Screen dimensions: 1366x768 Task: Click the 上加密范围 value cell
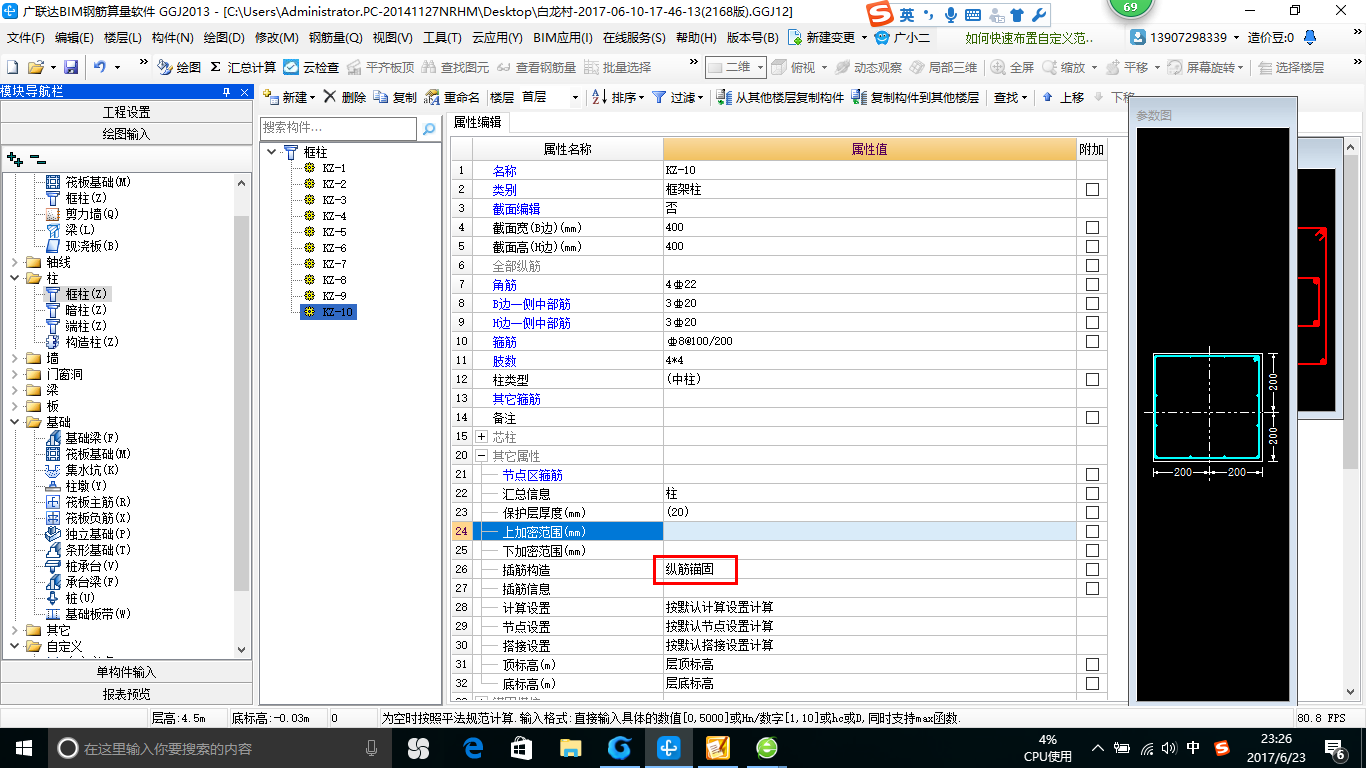869,532
